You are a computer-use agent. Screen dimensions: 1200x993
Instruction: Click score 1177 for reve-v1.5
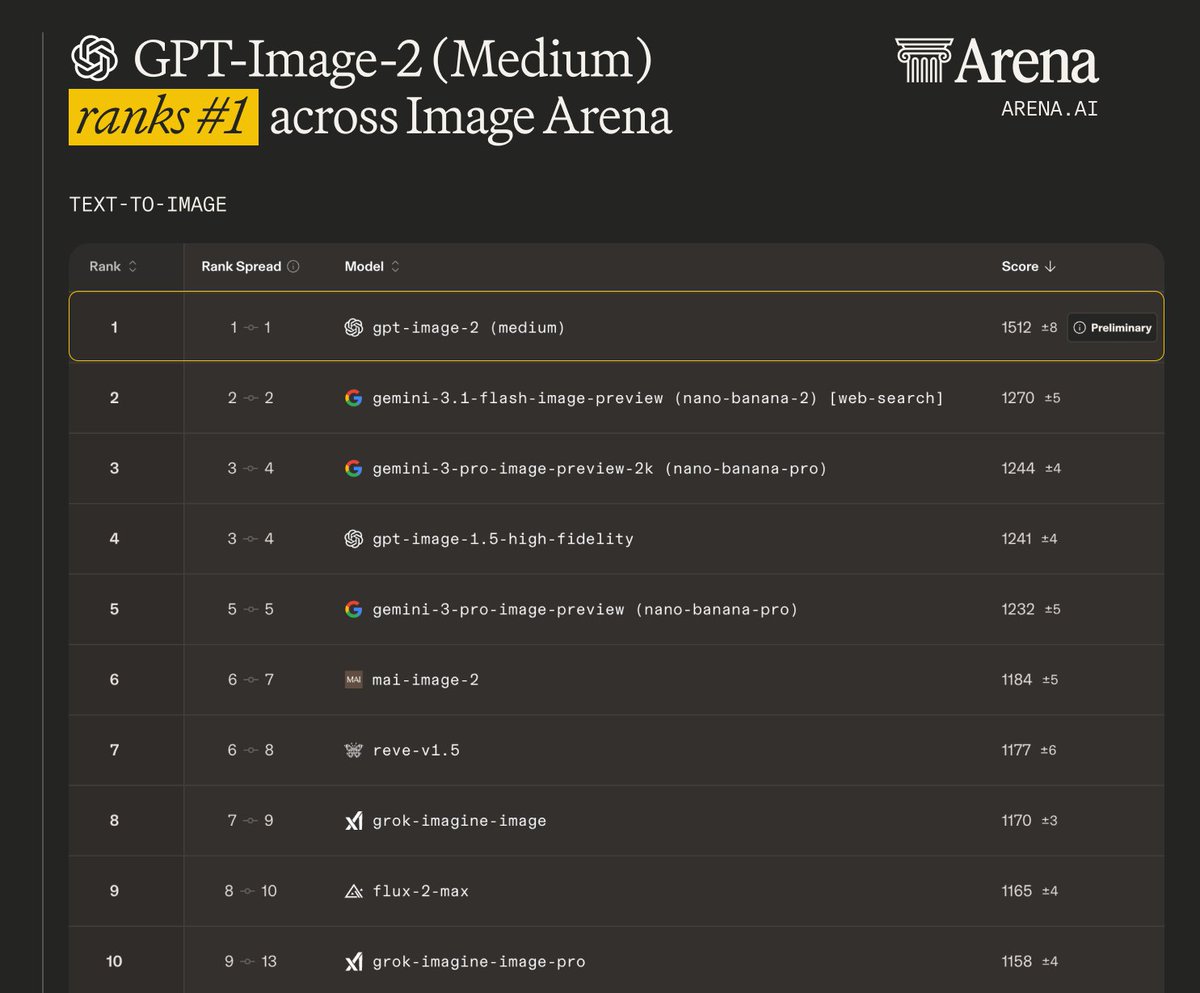tap(1016, 750)
